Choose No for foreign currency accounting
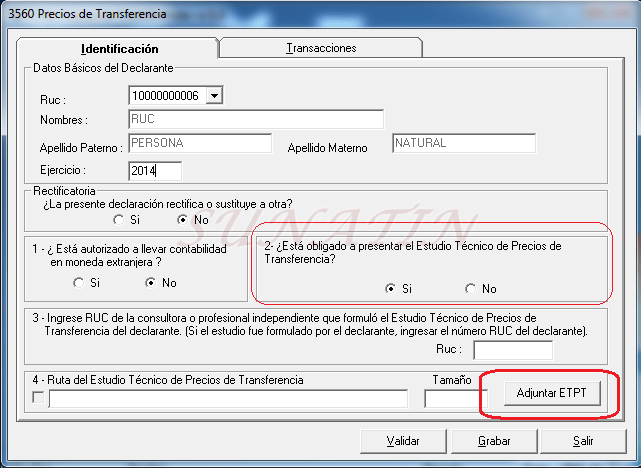This screenshot has width=641, height=468. (x=147, y=283)
